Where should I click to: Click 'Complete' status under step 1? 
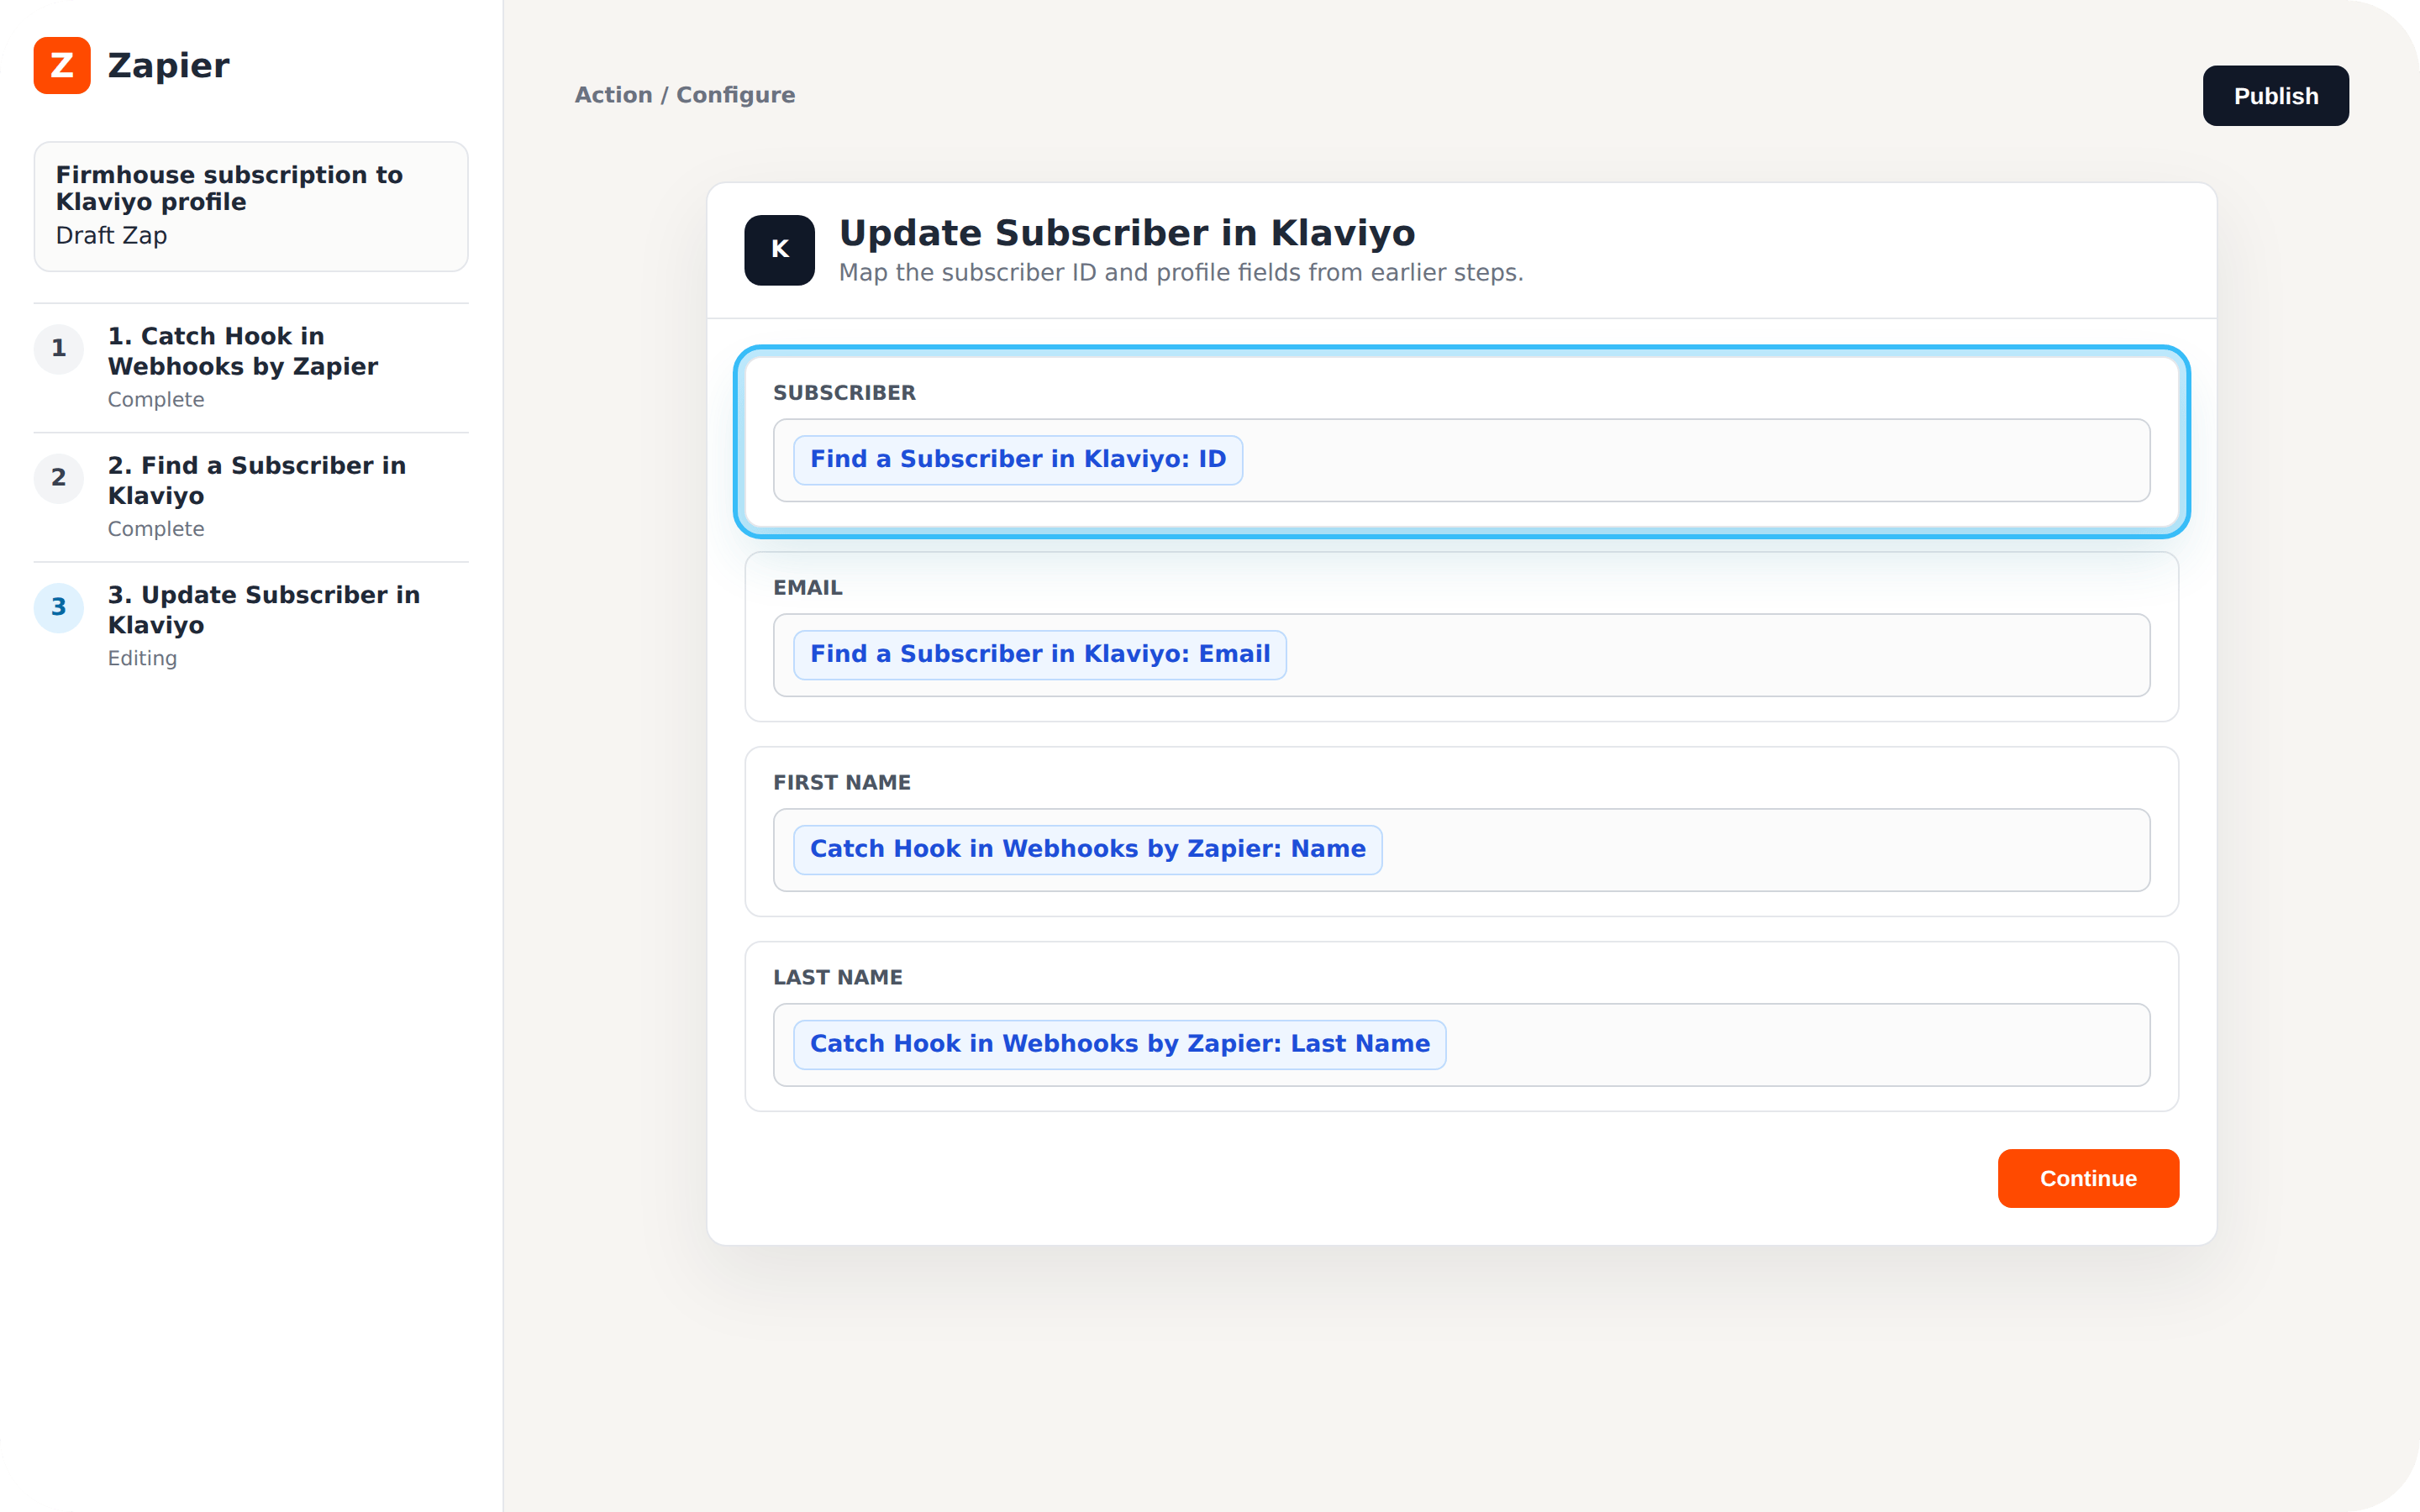coord(156,400)
